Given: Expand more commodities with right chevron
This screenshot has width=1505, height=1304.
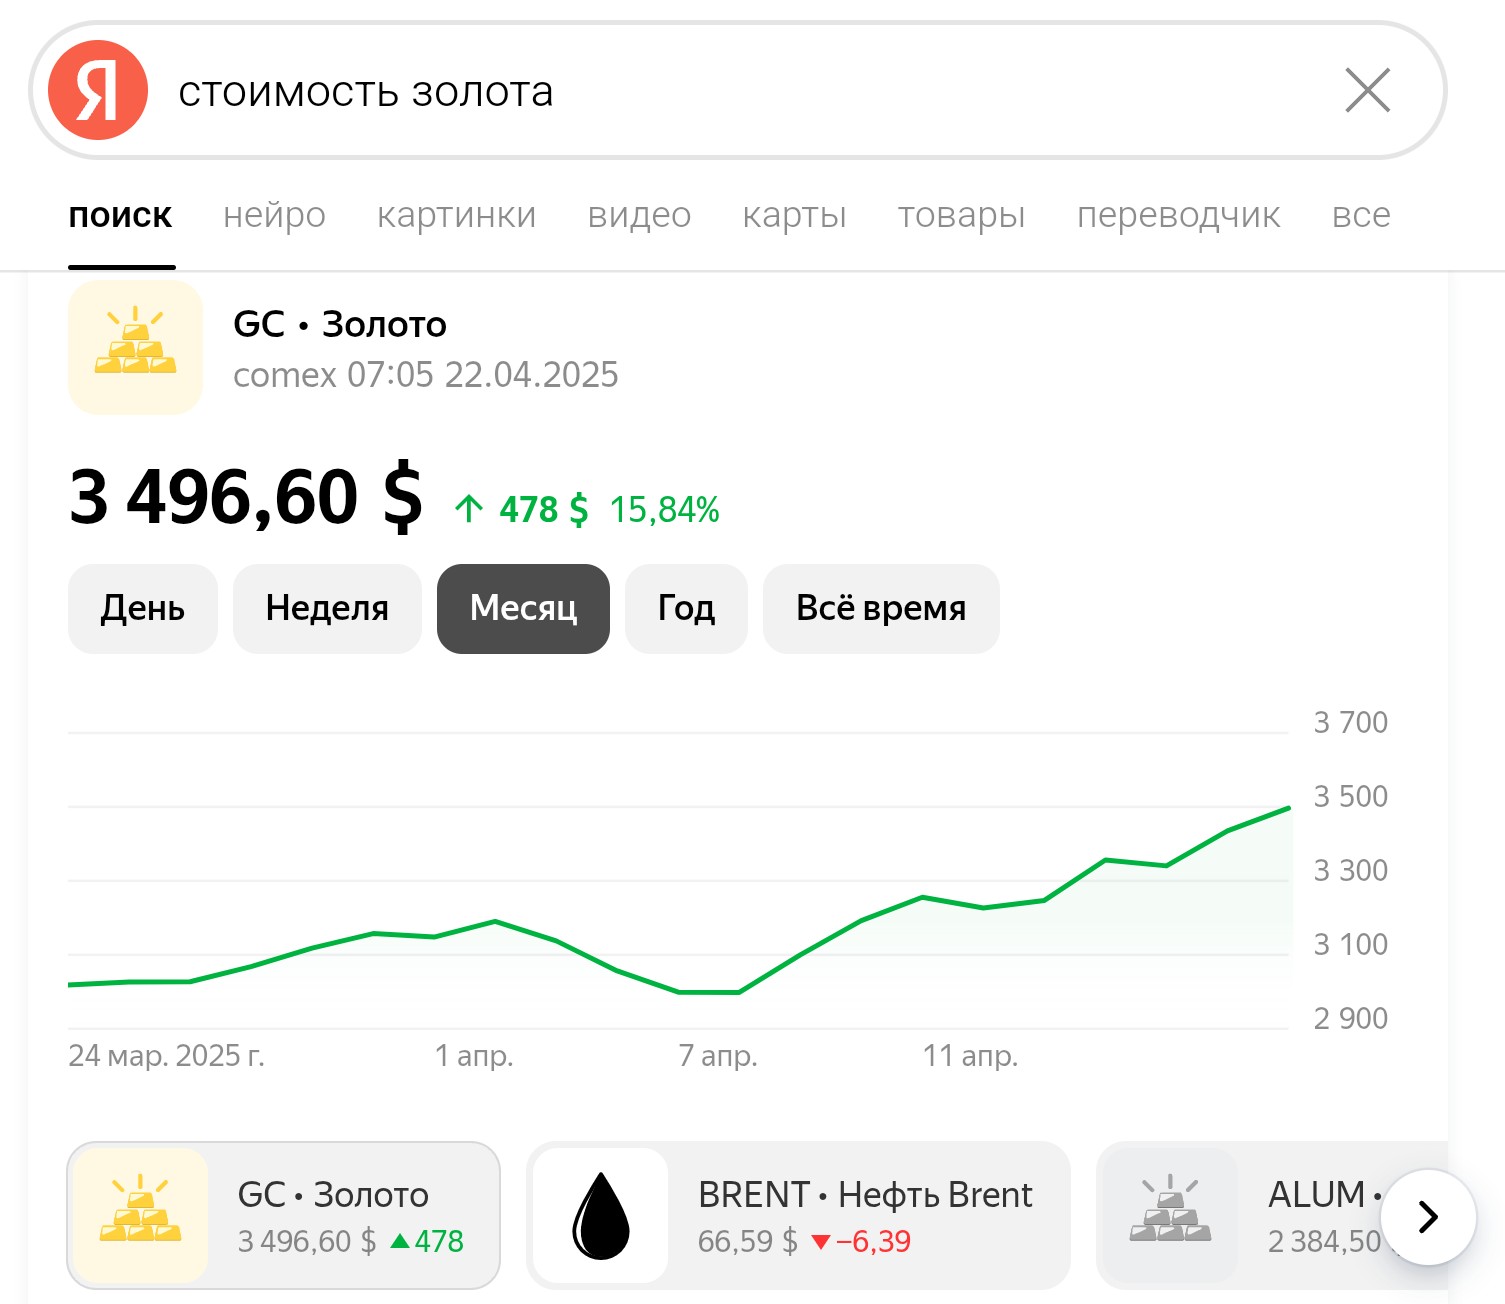Looking at the screenshot, I should coord(1428,1217).
